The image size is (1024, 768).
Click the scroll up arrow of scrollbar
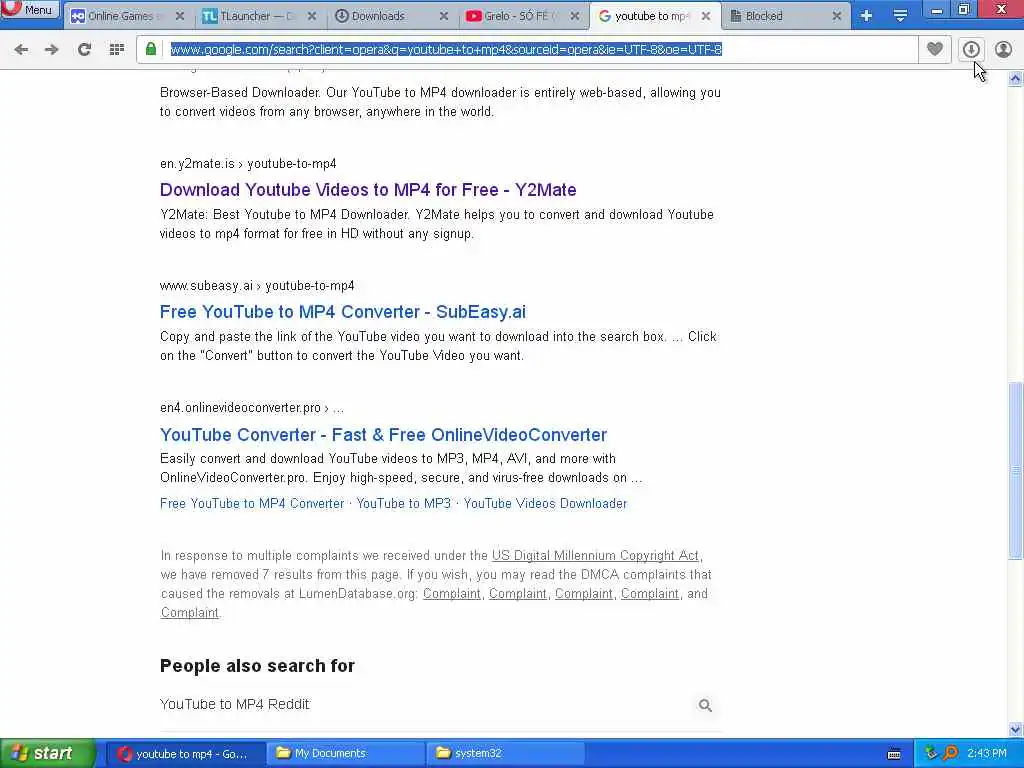pyautogui.click(x=1015, y=78)
